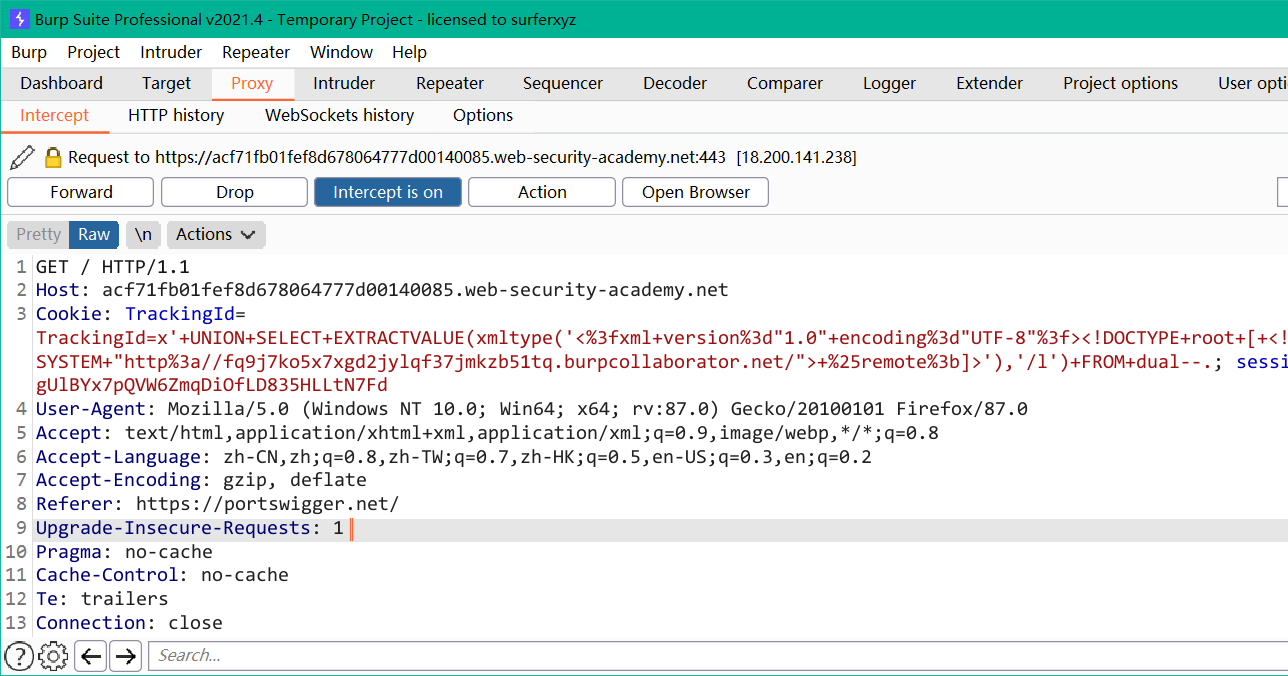Switch to Target tab
1288x676 pixels.
[x=166, y=83]
